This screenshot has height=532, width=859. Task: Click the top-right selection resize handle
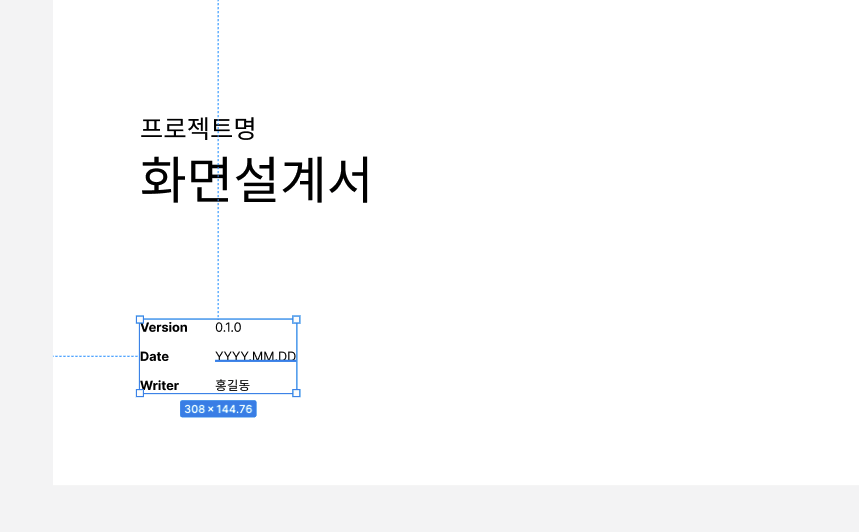(x=296, y=319)
